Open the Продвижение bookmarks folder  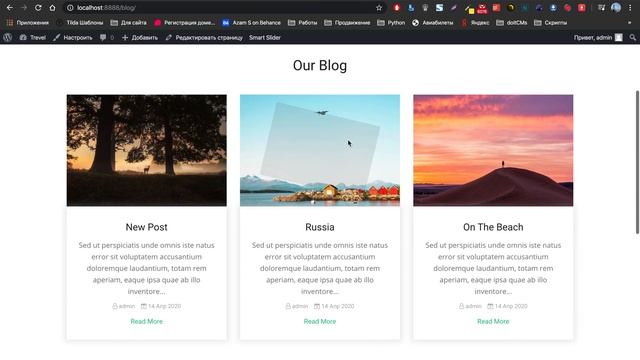pyautogui.click(x=347, y=22)
